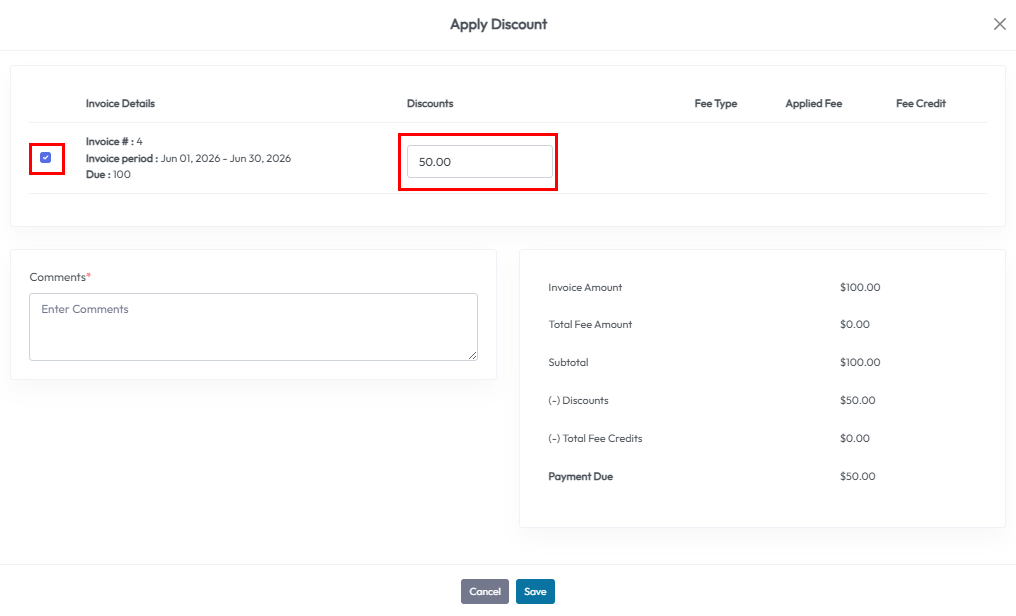Click the Comments field label
This screenshot has height=616, width=1016.
pyautogui.click(x=59, y=277)
